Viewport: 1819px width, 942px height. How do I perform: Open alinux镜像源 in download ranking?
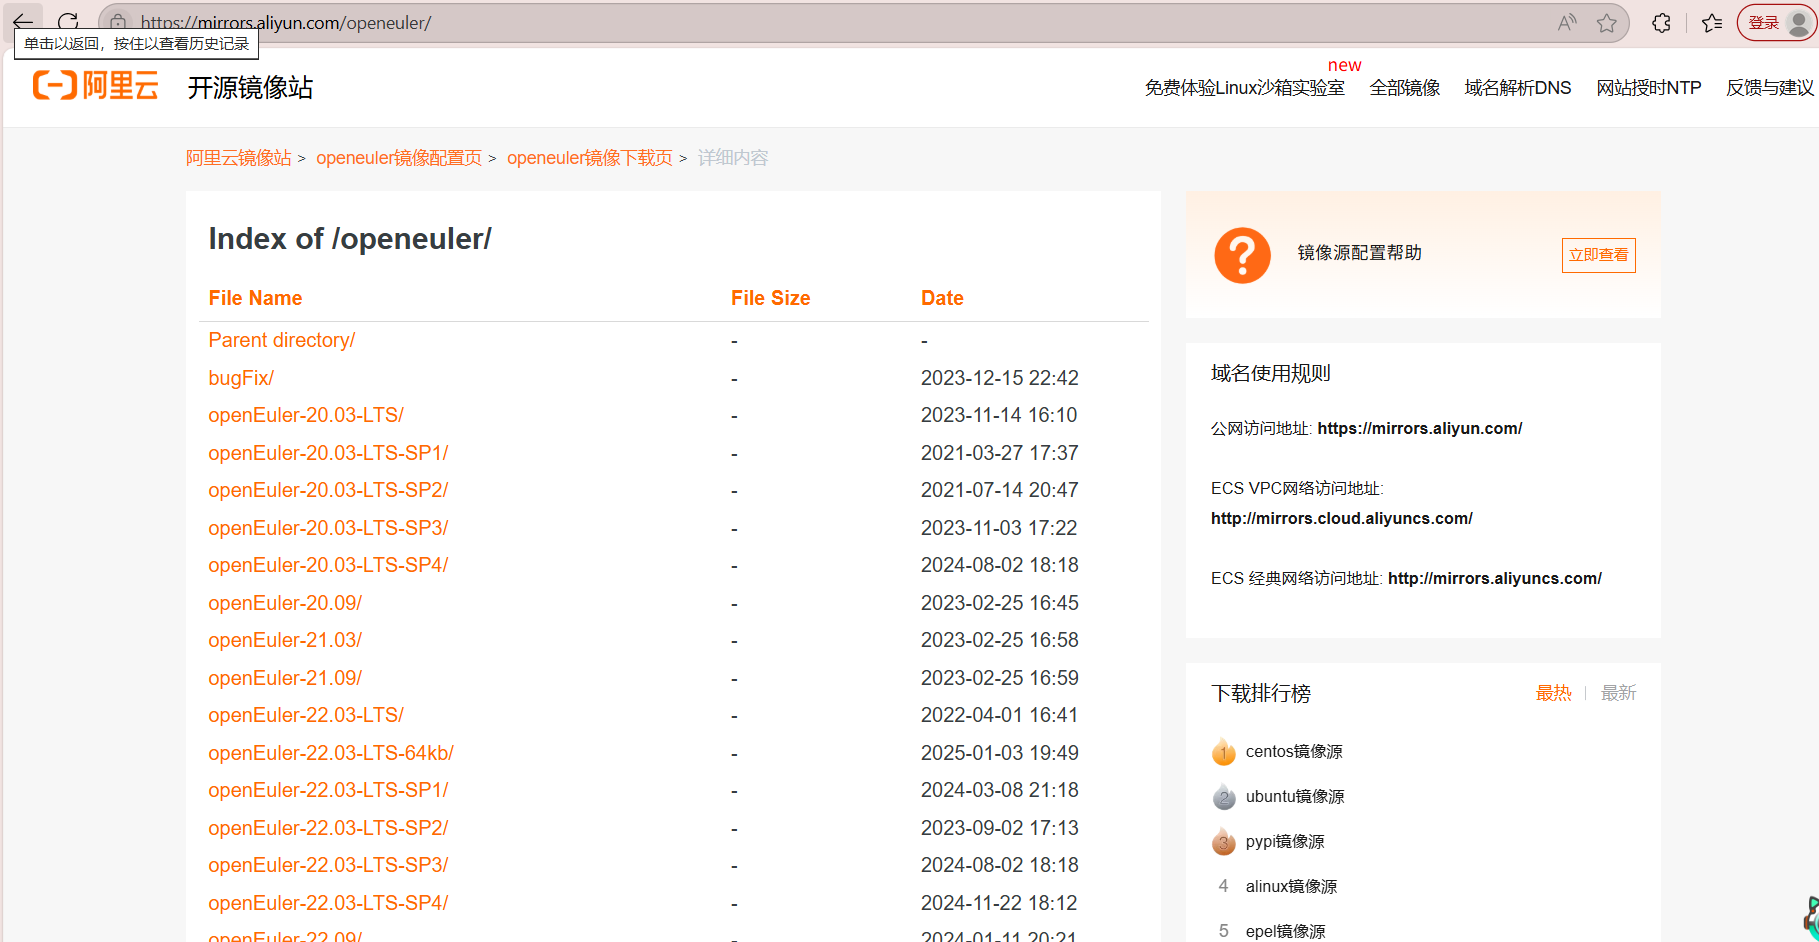(x=1291, y=887)
